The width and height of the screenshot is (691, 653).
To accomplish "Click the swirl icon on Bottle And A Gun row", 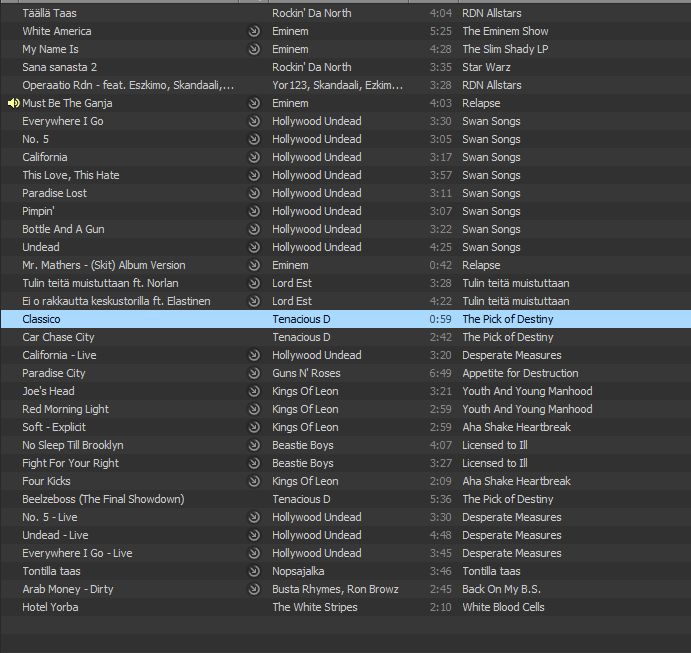I will pyautogui.click(x=254, y=229).
